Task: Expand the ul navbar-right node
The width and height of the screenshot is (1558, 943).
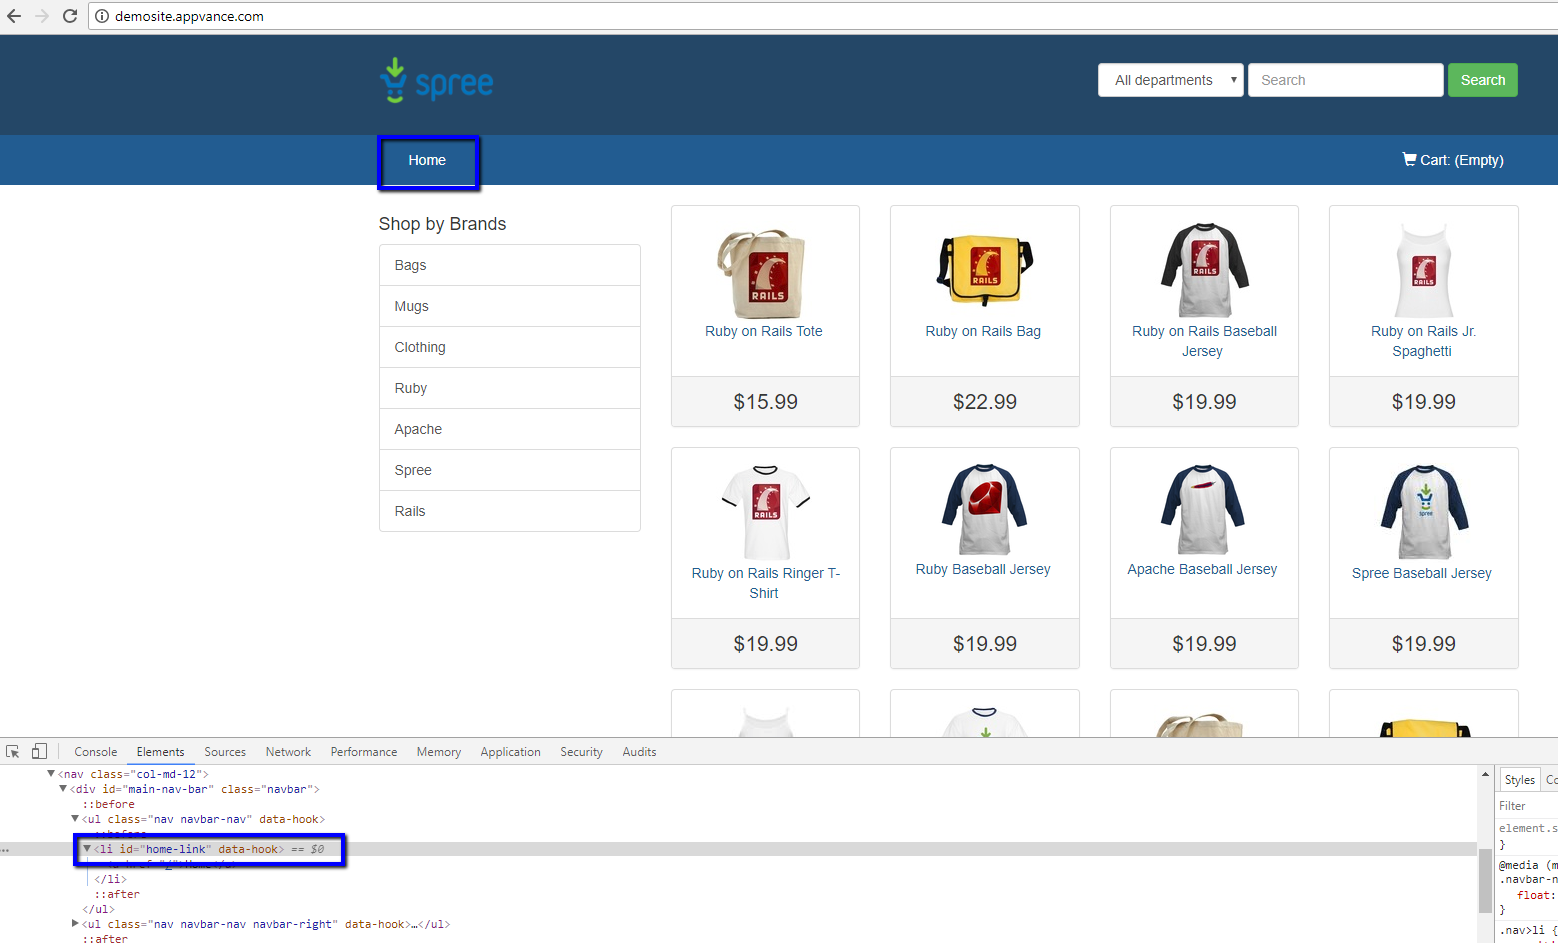Action: [x=75, y=924]
